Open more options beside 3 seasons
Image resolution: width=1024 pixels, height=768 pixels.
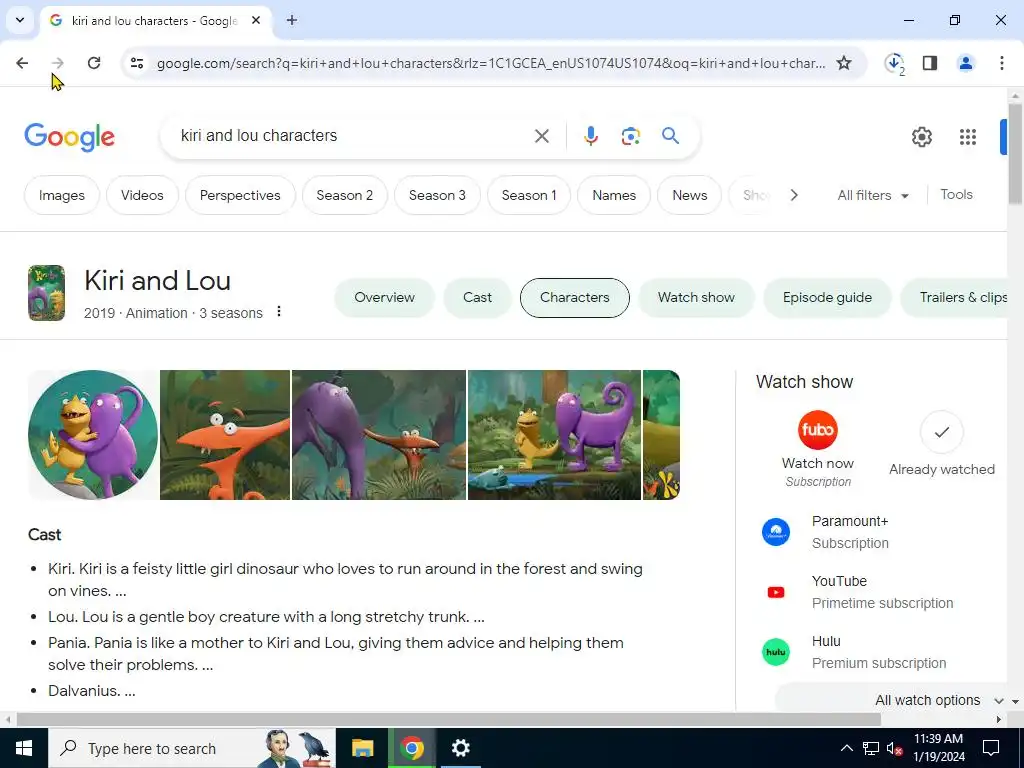279,312
